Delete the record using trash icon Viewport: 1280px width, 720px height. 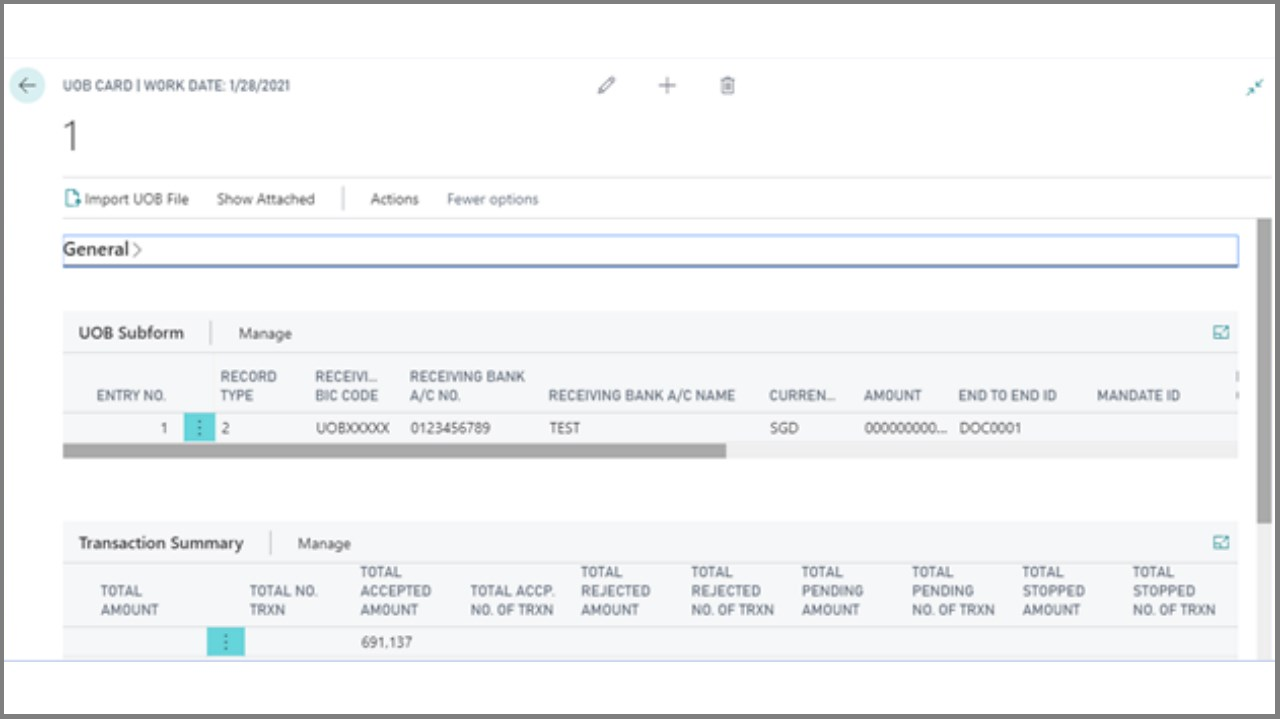(727, 86)
